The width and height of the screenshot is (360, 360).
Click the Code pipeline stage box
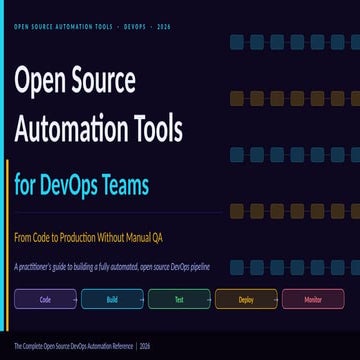click(x=45, y=299)
